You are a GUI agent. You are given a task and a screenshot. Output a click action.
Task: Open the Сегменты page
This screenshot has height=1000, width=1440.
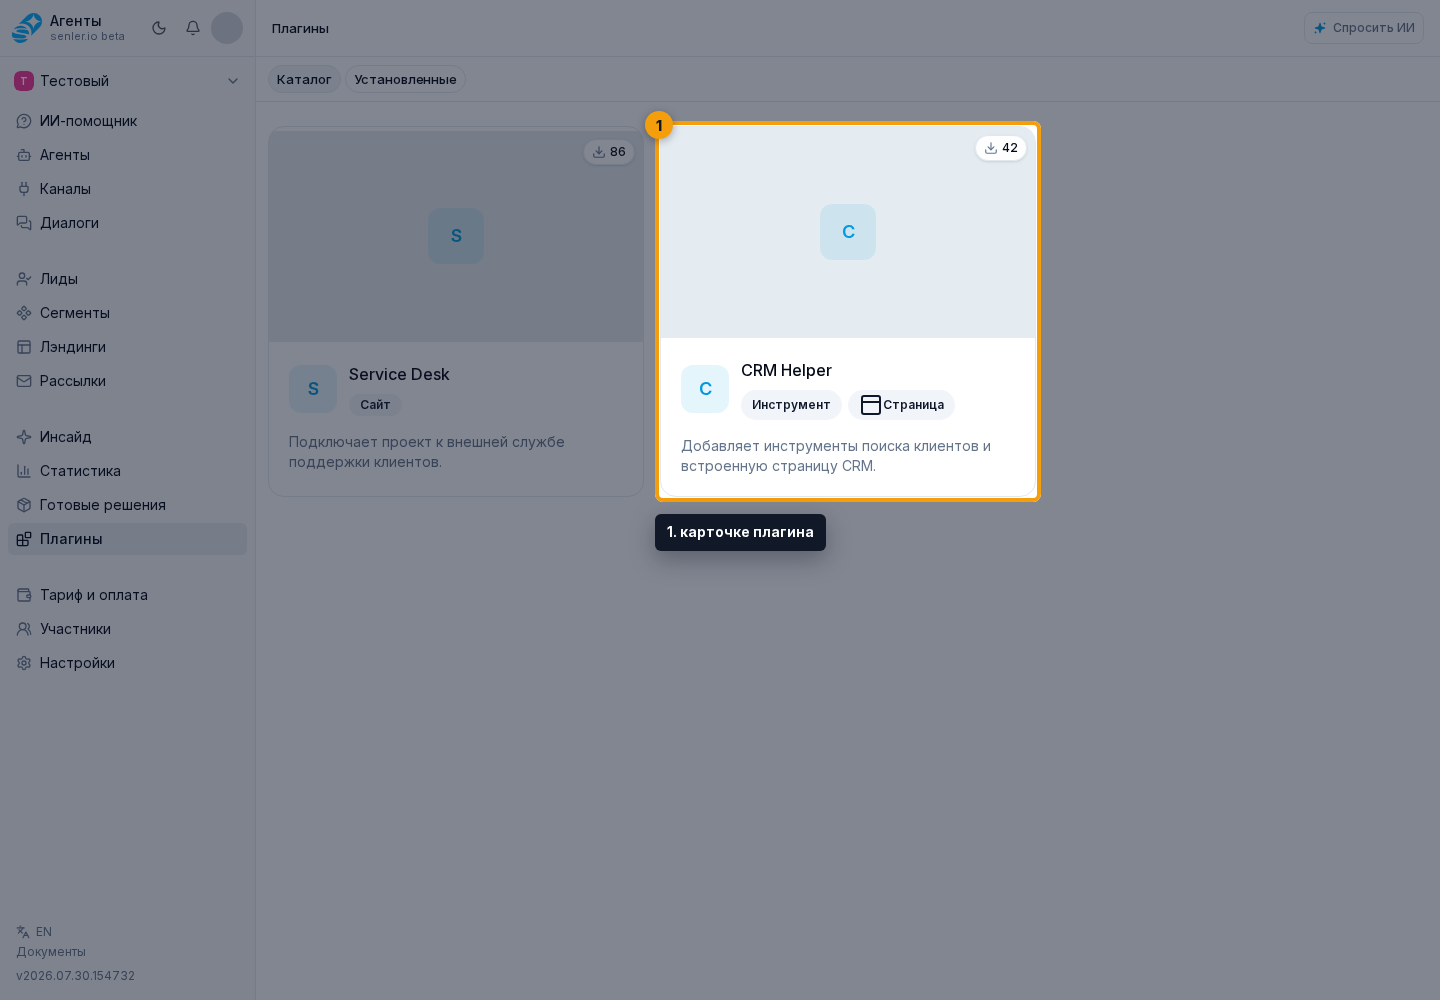point(127,313)
